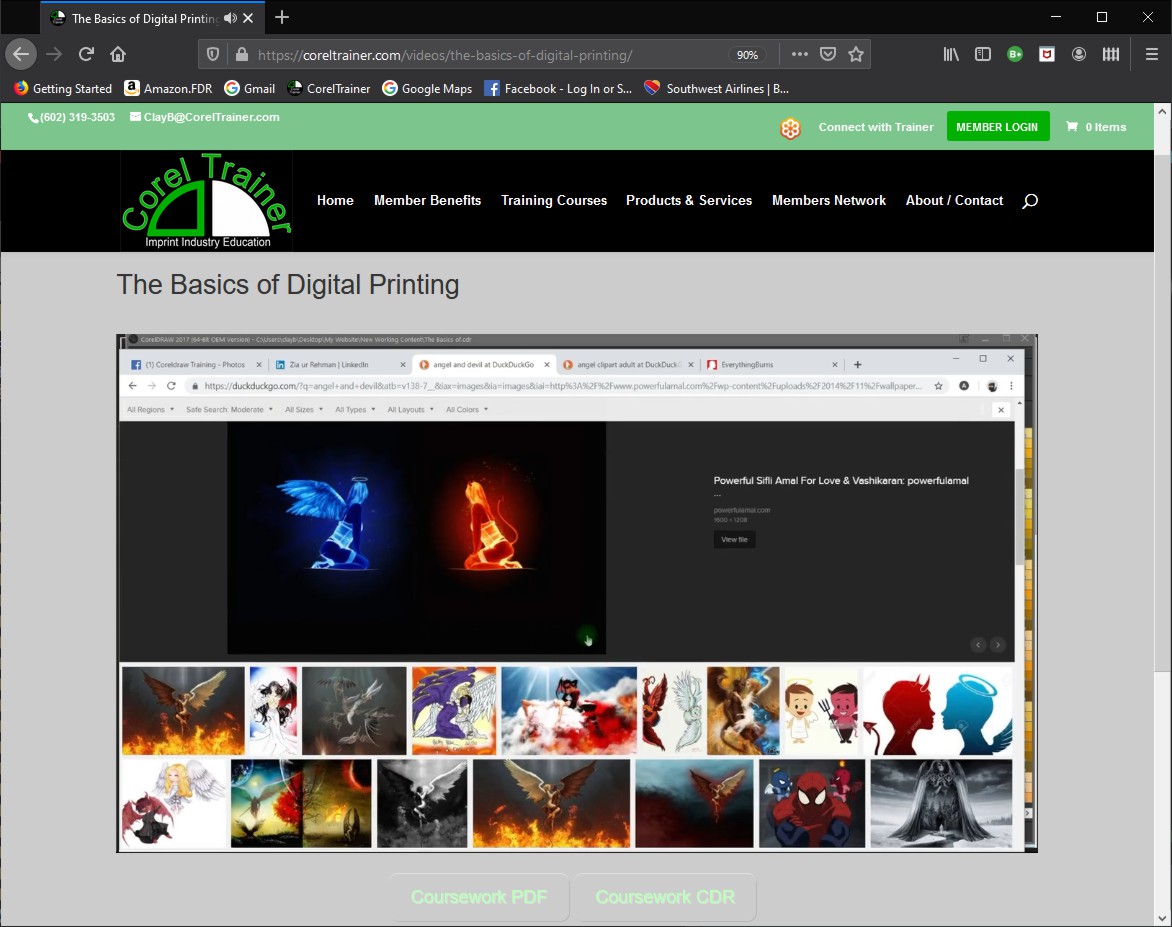The image size is (1172, 927).
Task: Open the shopping cart with 0 Items
Action: pyautogui.click(x=1096, y=127)
